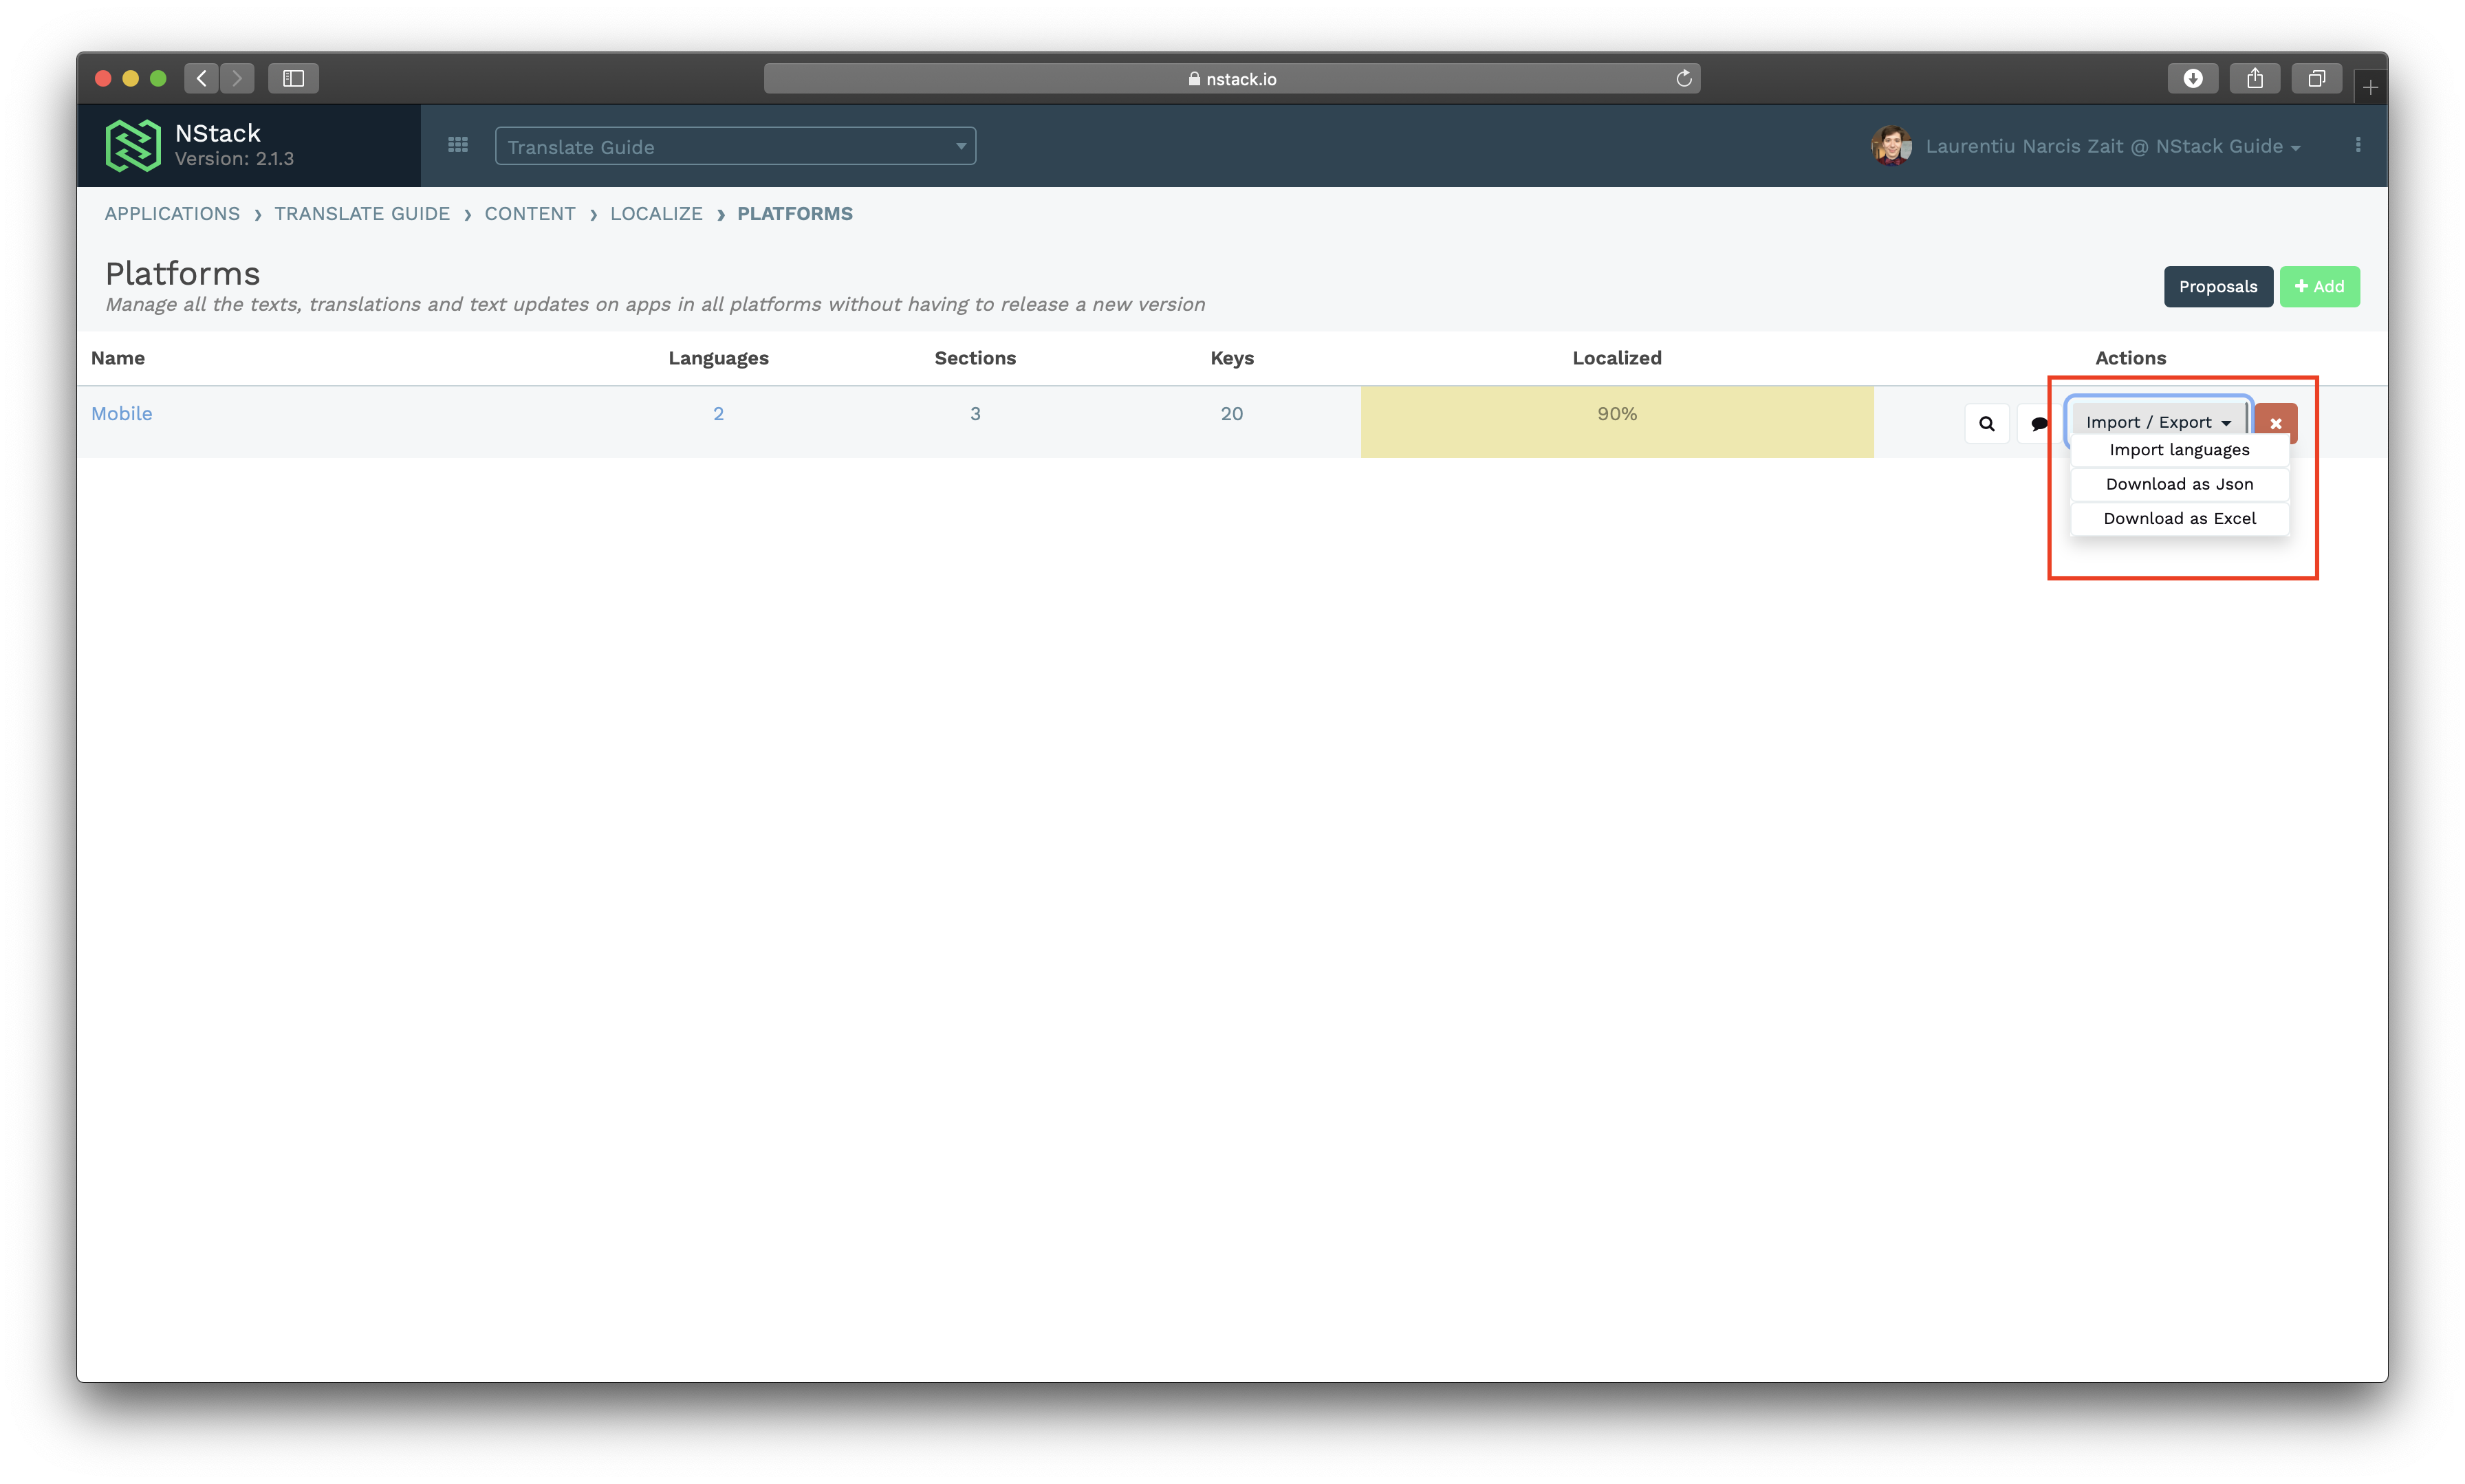Click the Platforms page heading
The height and width of the screenshot is (1484, 2465).
[182, 273]
